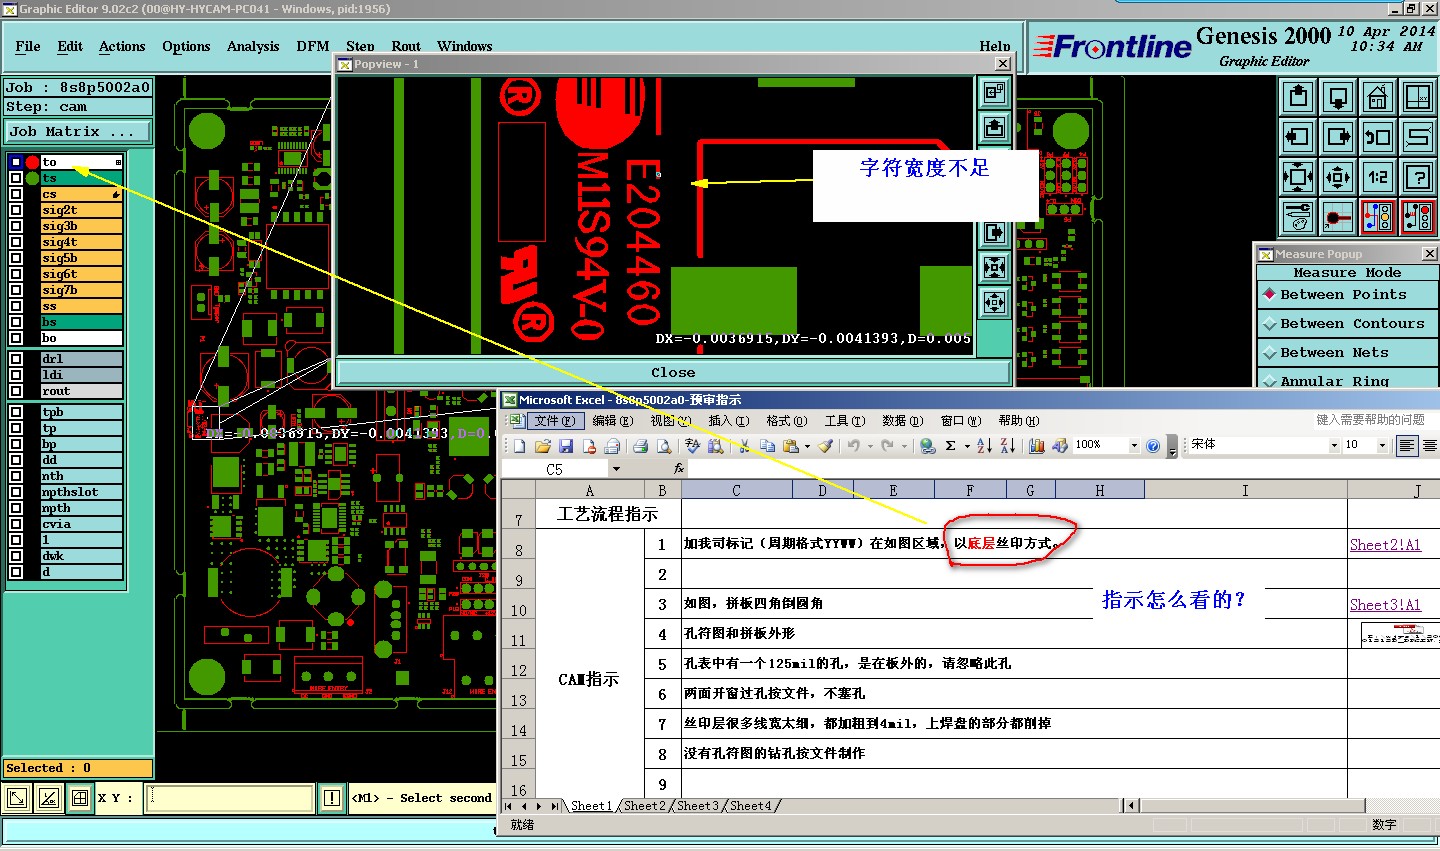Click the S-shaped path icon in Genesis
This screenshot has height=851, width=1440.
pyautogui.click(x=1418, y=137)
